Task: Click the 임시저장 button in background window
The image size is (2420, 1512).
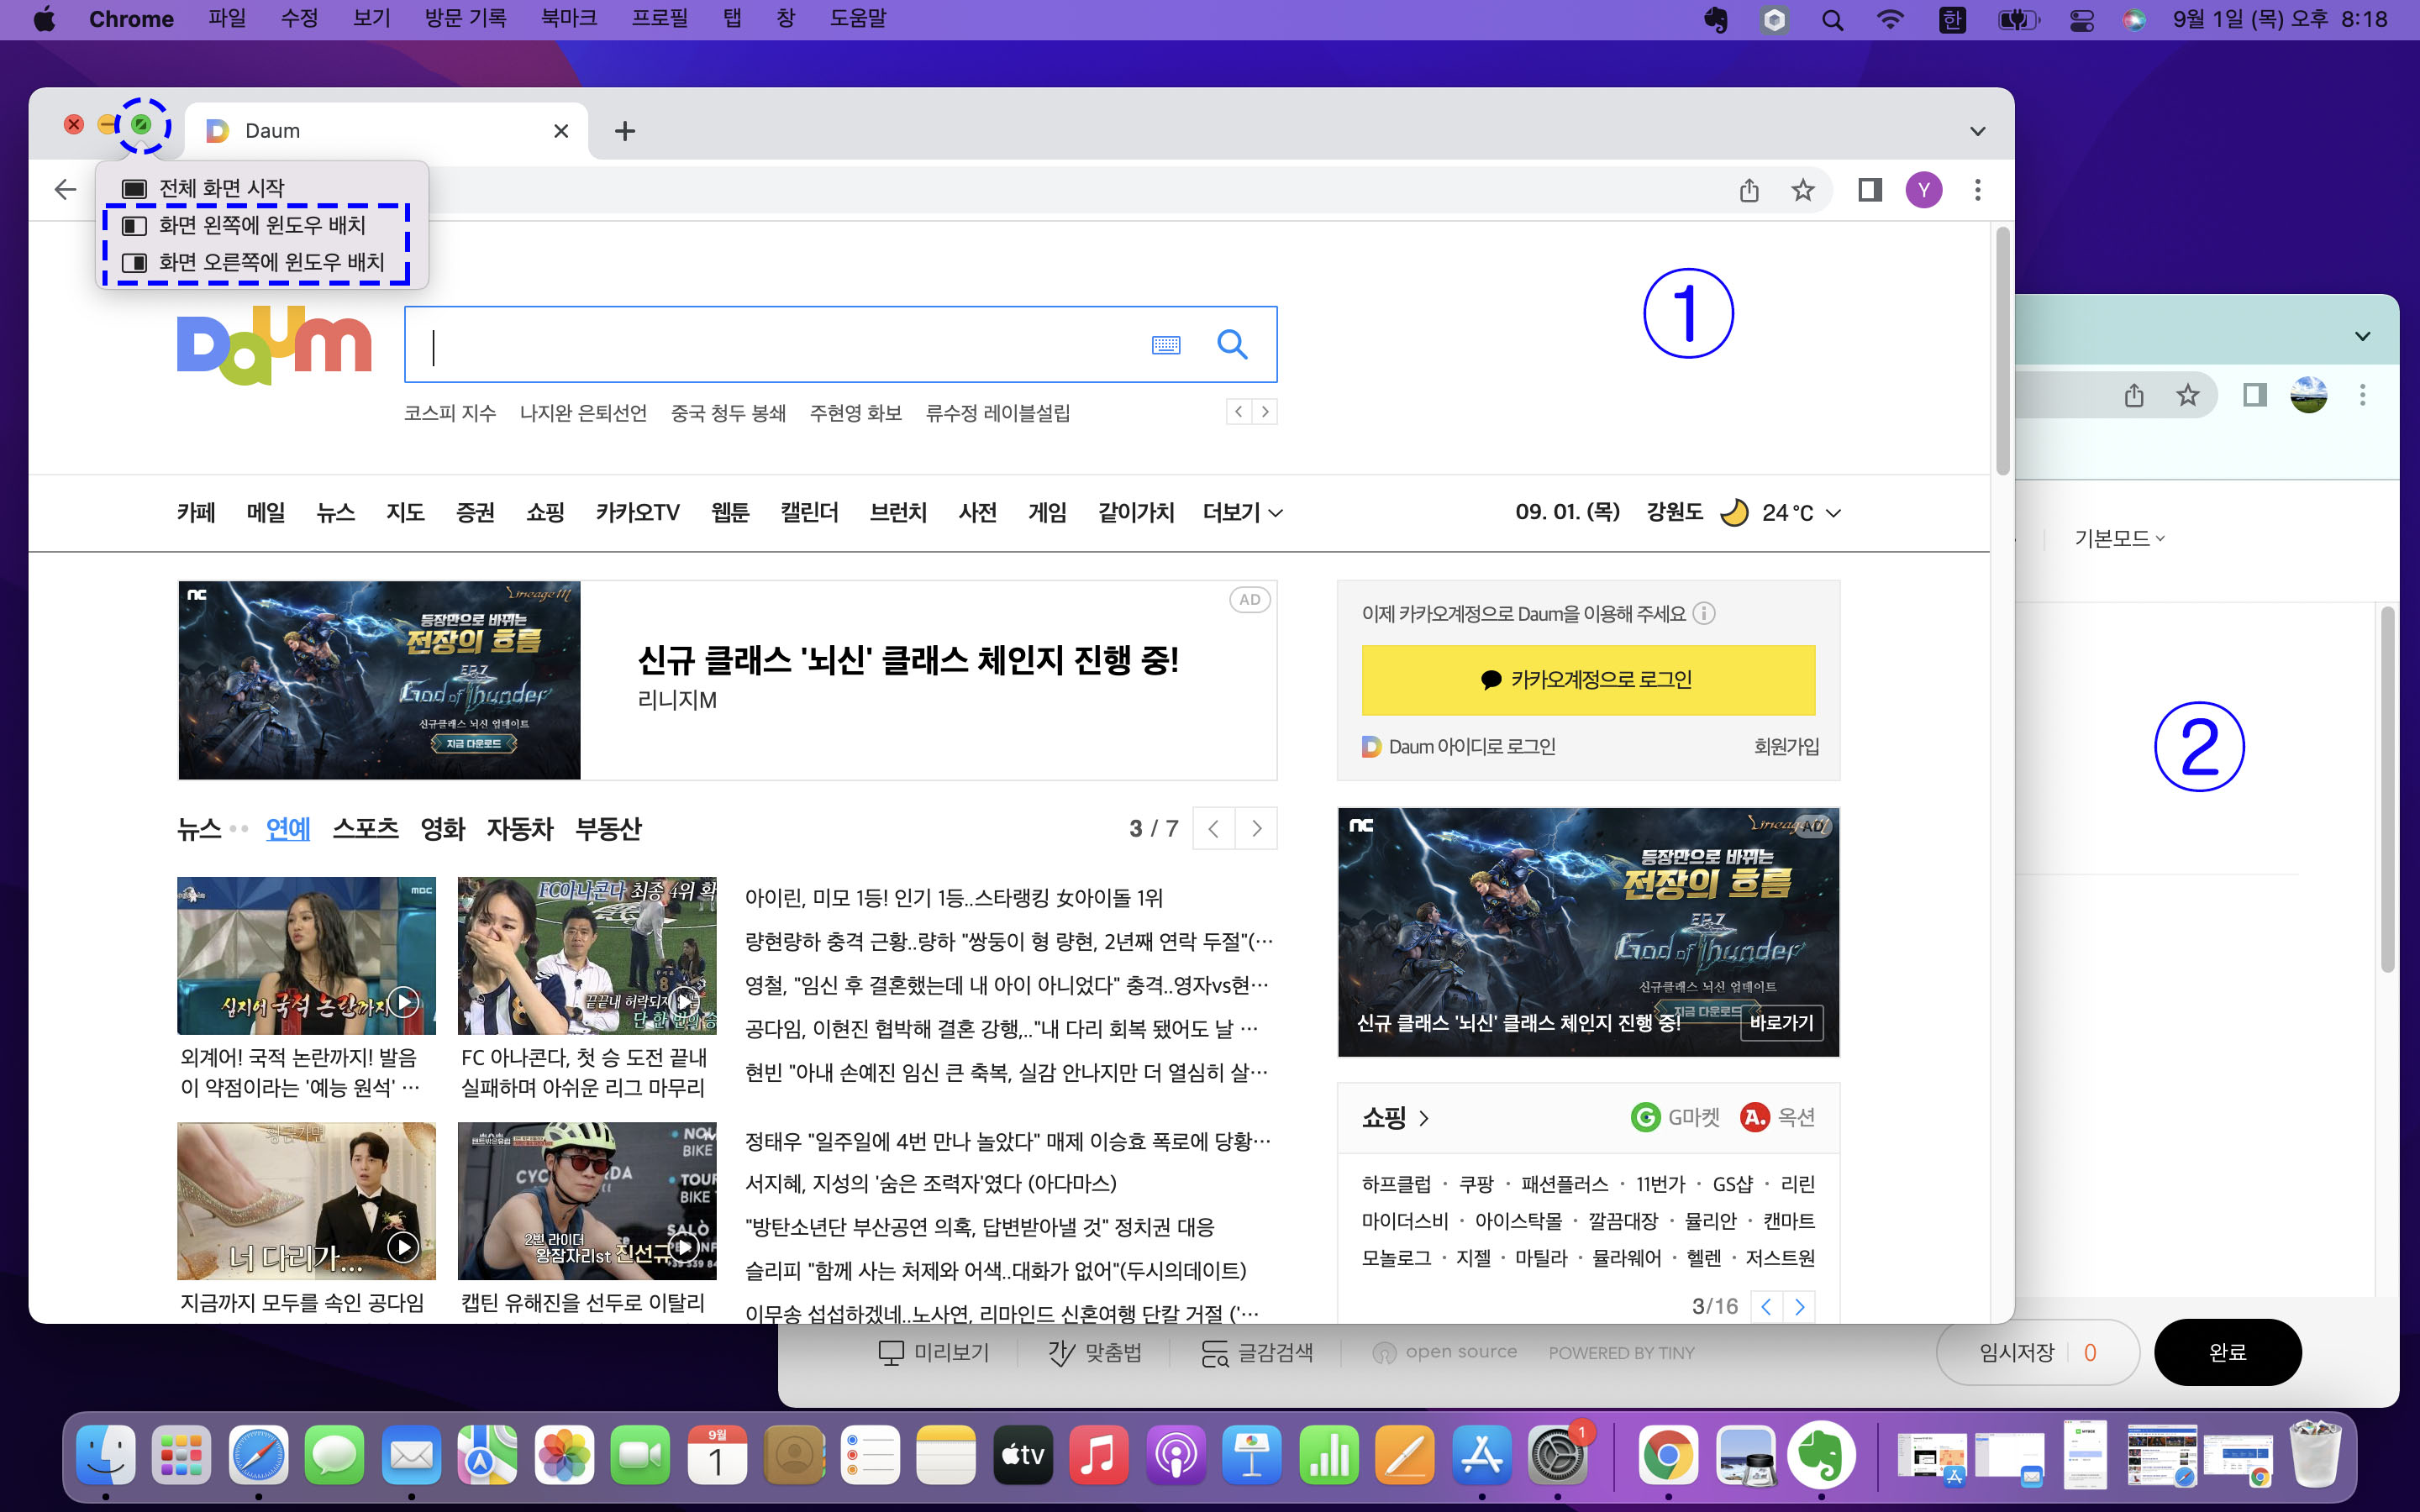Action: [2037, 1352]
